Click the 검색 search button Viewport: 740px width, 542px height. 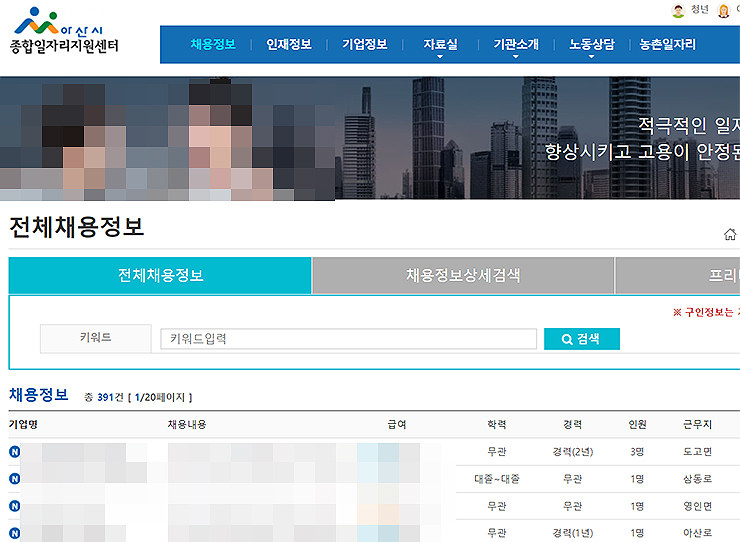[x=581, y=339]
